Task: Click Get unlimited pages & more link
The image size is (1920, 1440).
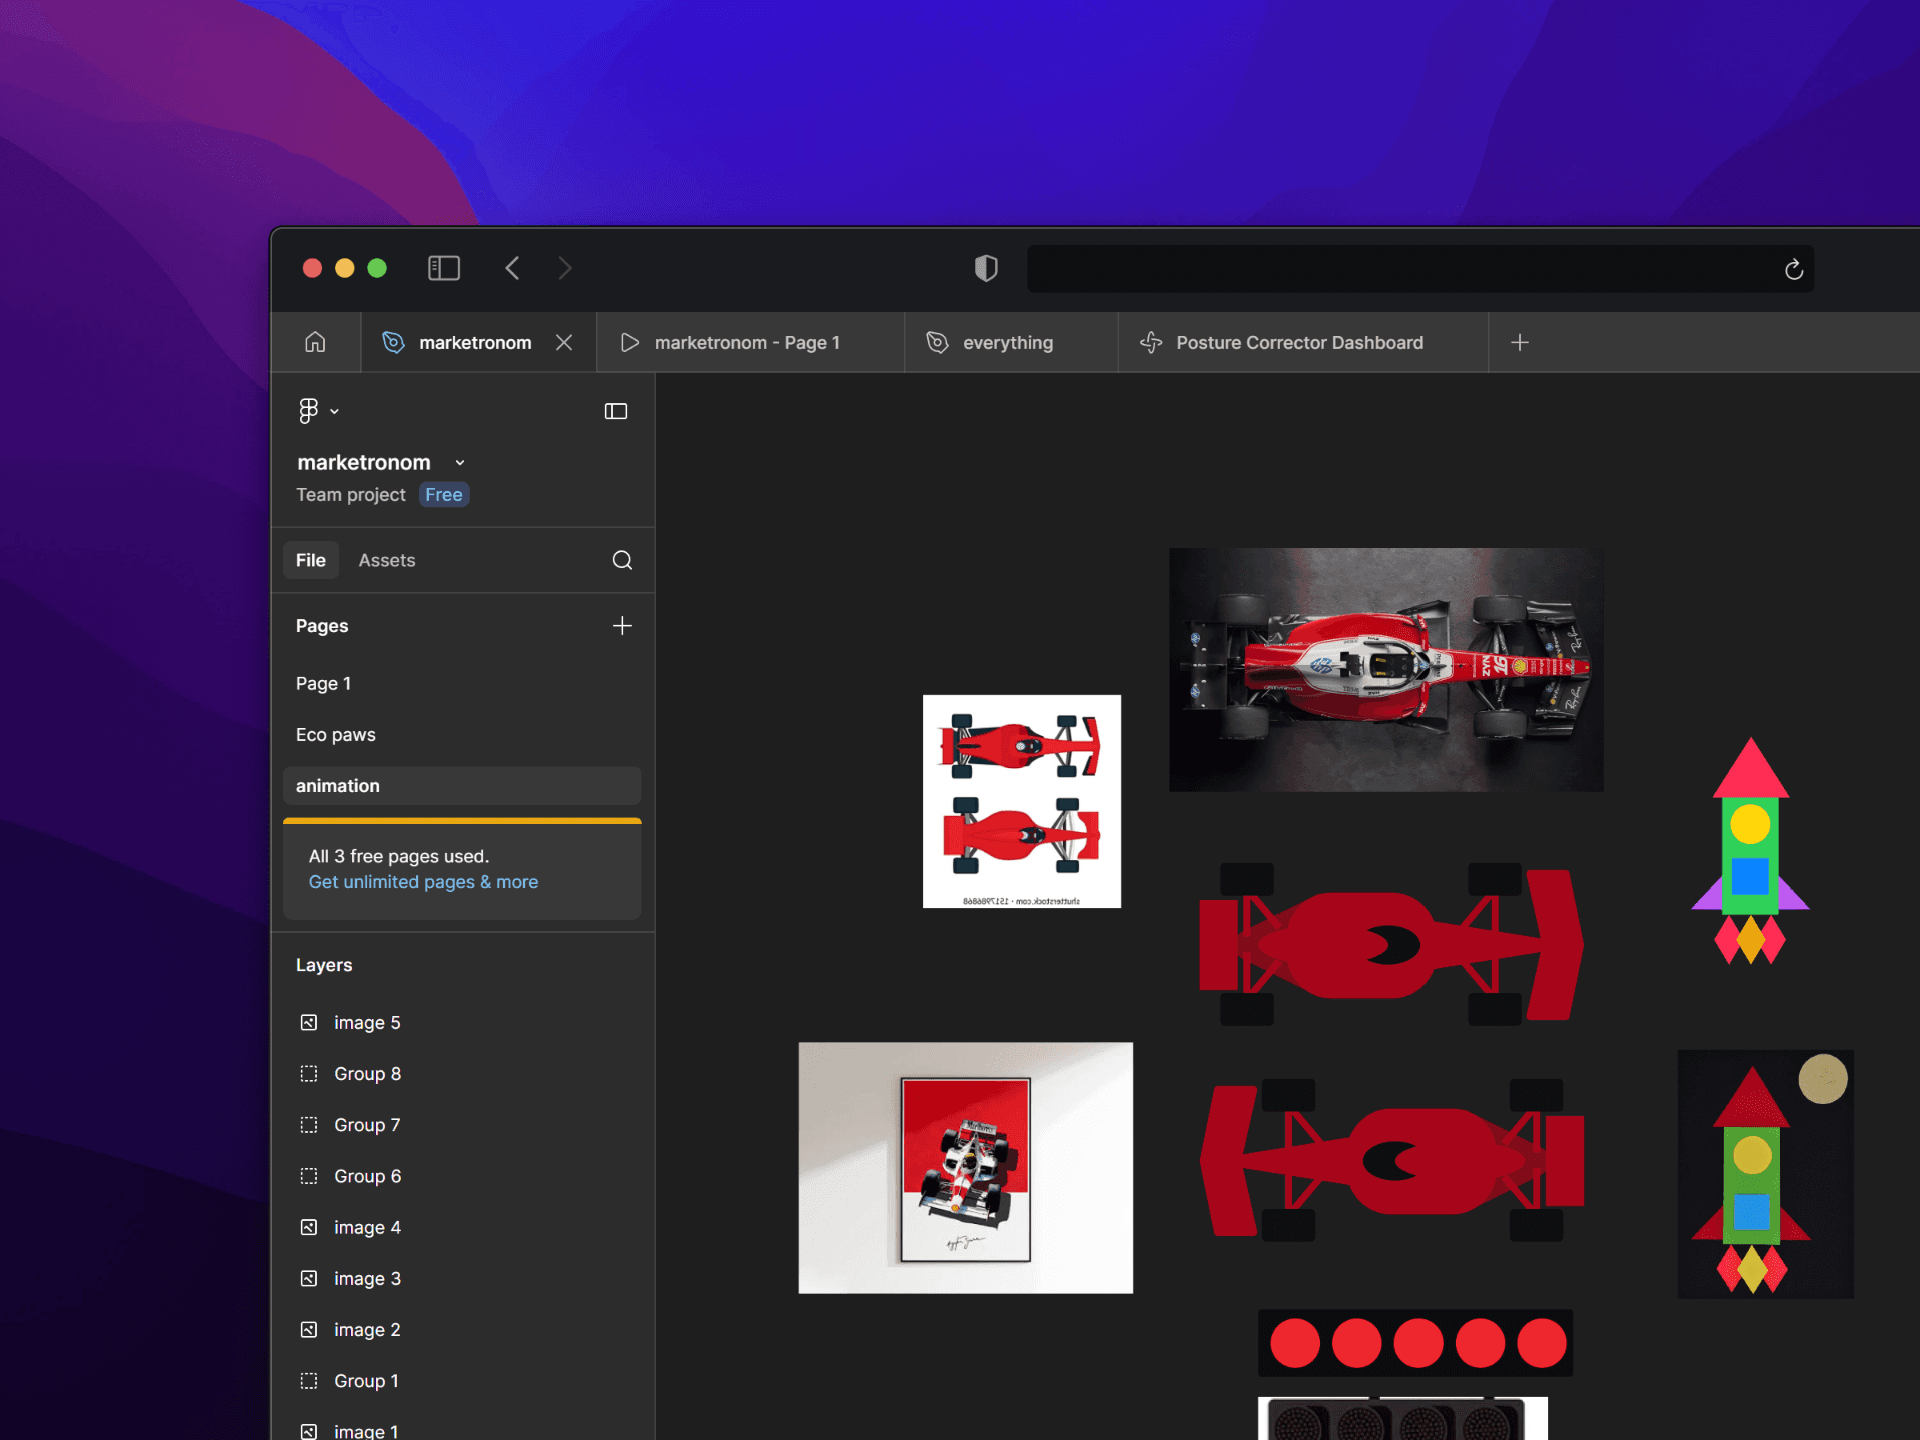Action: click(423, 882)
